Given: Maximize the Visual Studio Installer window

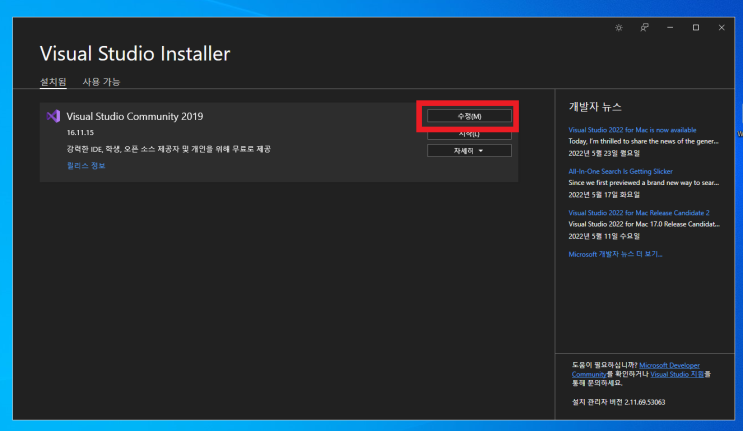Looking at the screenshot, I should tap(696, 28).
